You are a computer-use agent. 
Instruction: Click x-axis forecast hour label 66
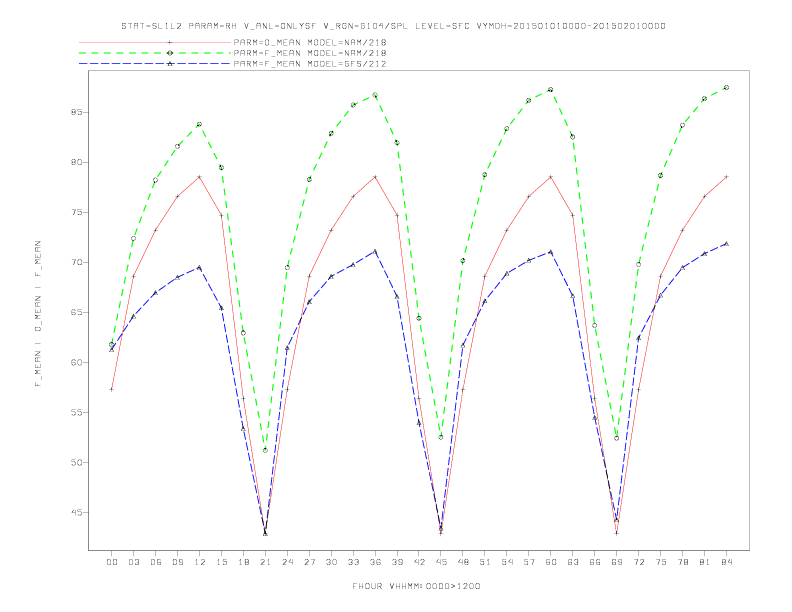(595, 562)
